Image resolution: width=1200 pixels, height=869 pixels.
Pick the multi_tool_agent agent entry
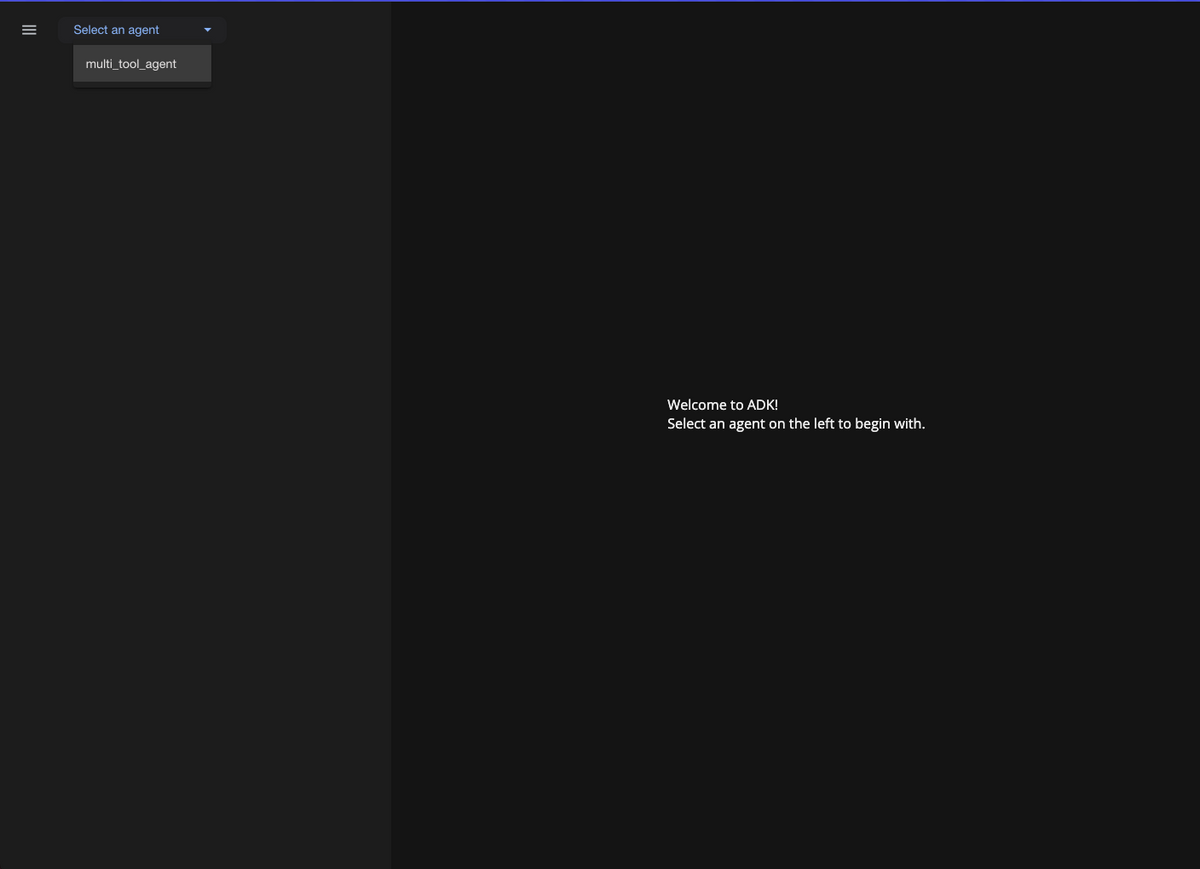pos(131,64)
